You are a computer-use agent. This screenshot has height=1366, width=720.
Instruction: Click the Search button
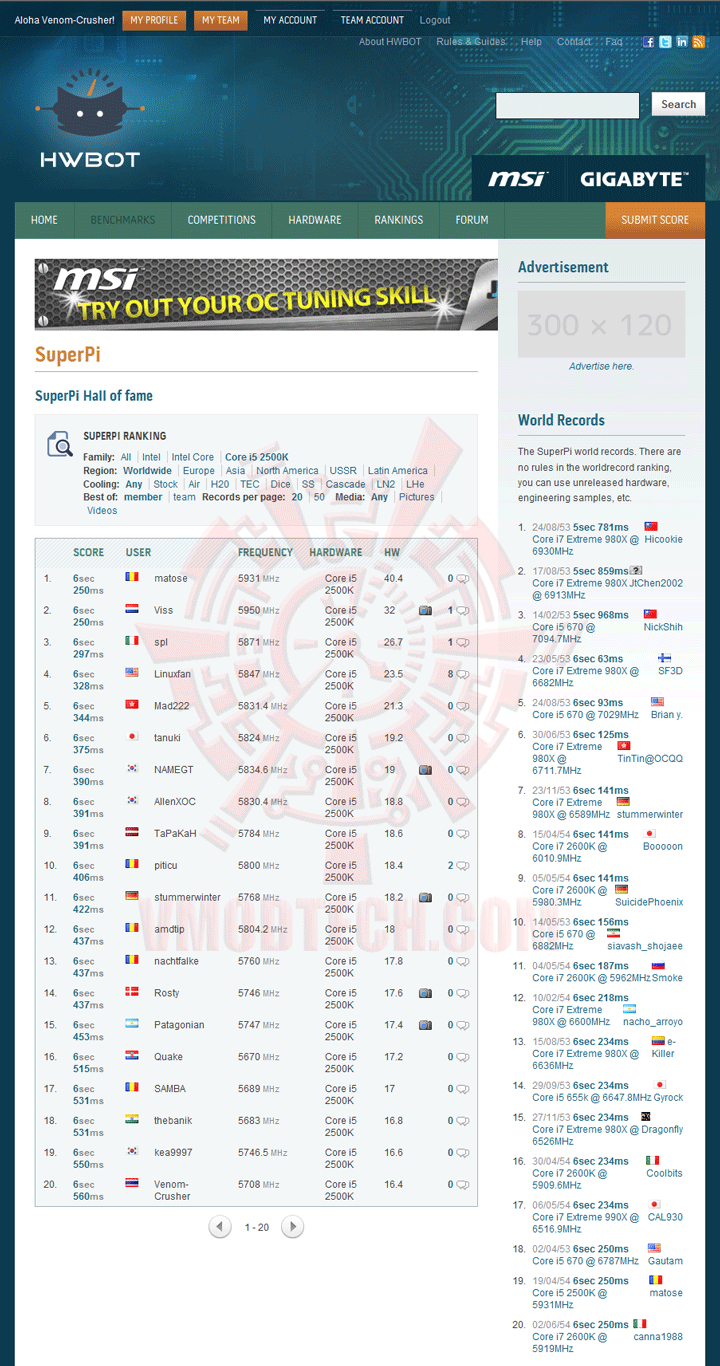[x=679, y=104]
